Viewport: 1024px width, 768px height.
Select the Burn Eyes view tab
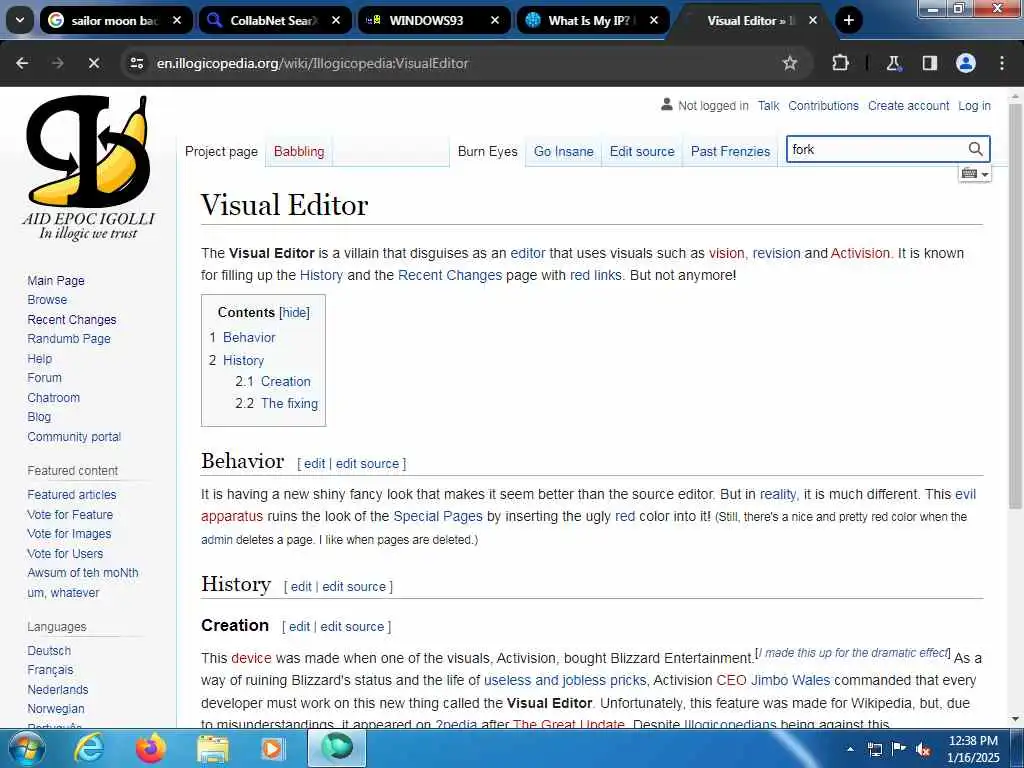[x=487, y=152]
